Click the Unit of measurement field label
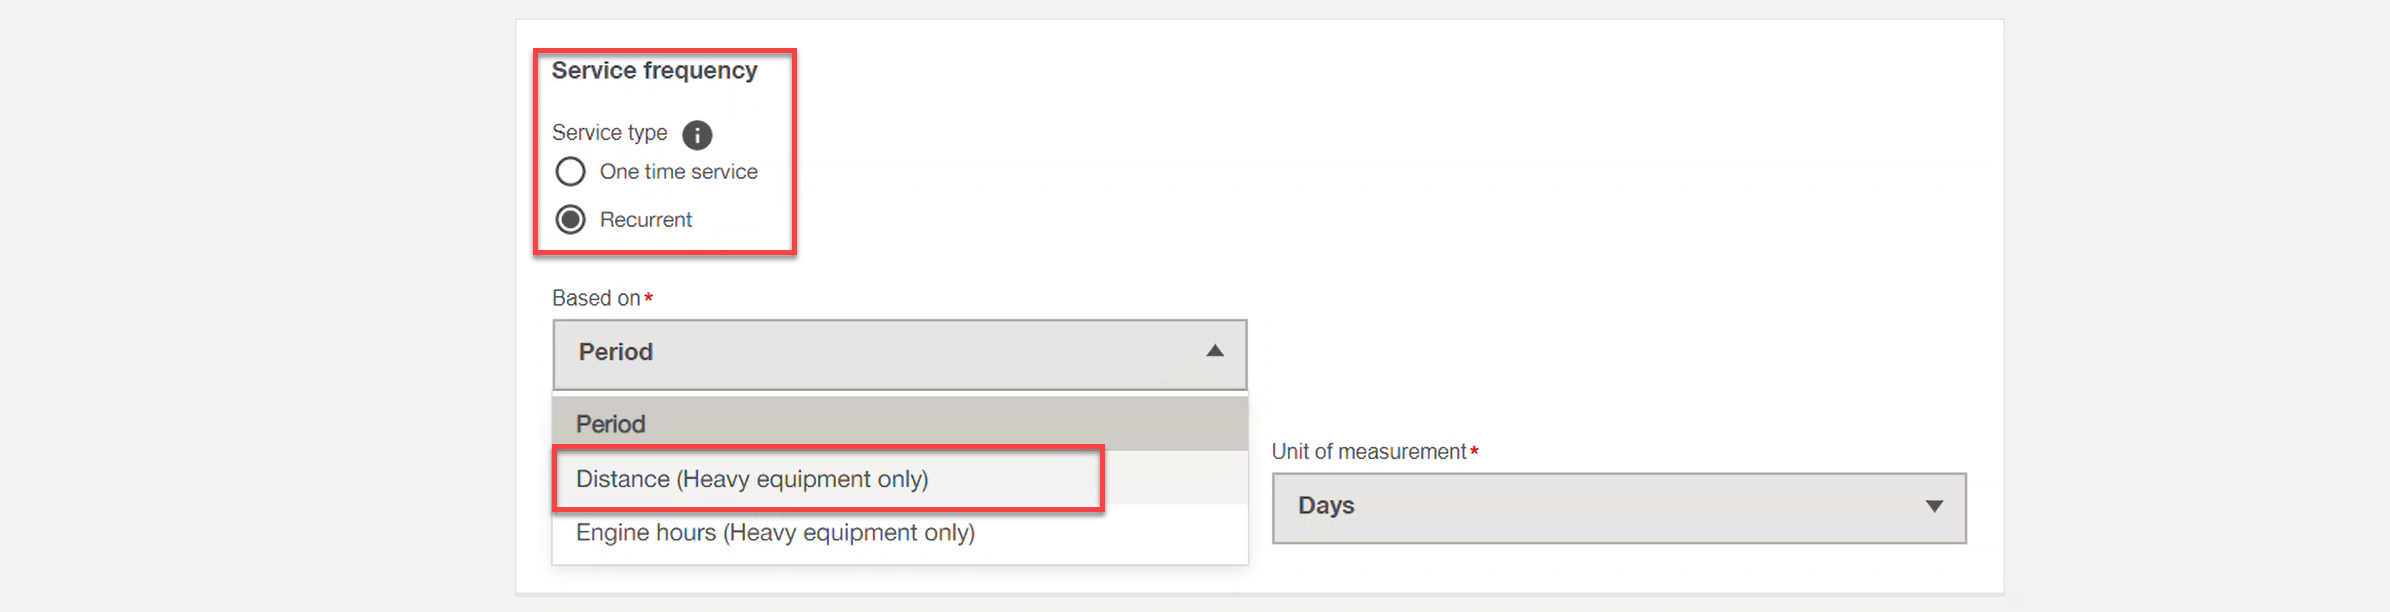 click(x=1369, y=452)
